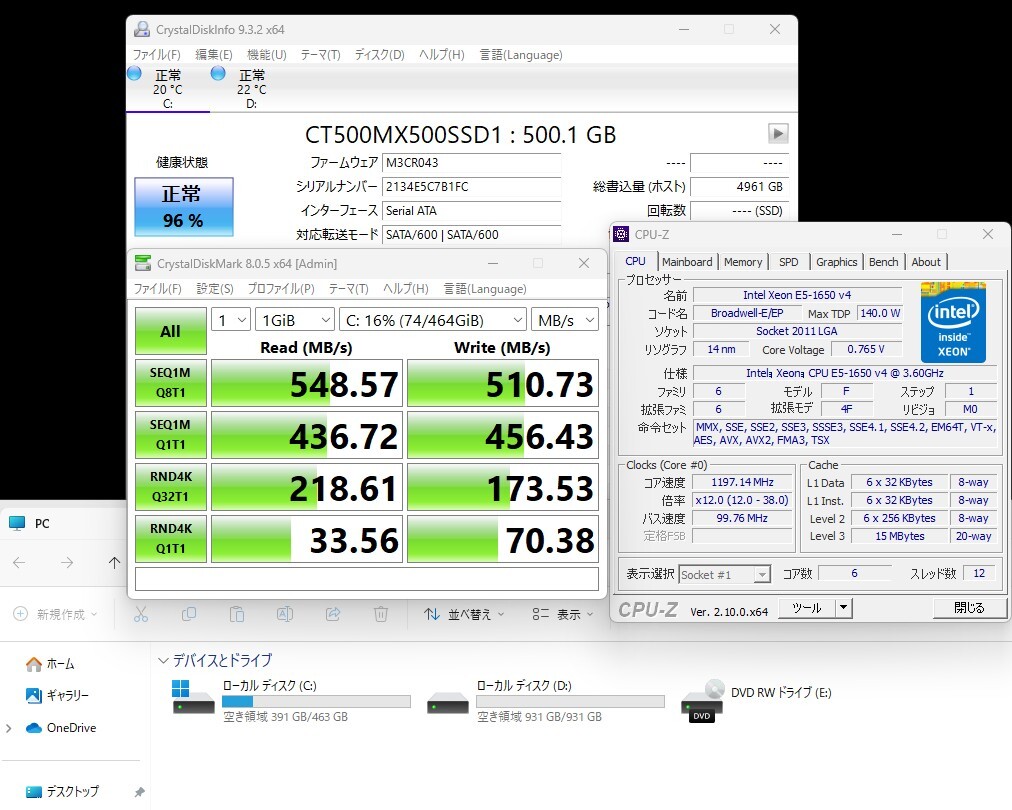The width and height of the screenshot is (1012, 810).
Task: Click RND4K Q1T1 write result 70.38
Action: point(503,540)
